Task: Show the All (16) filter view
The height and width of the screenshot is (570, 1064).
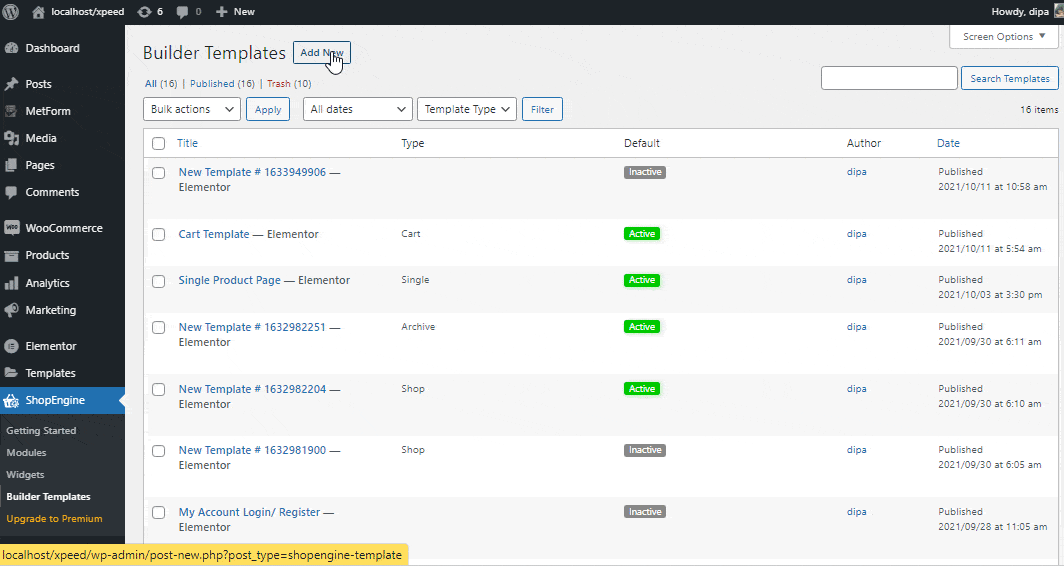Action: [161, 83]
